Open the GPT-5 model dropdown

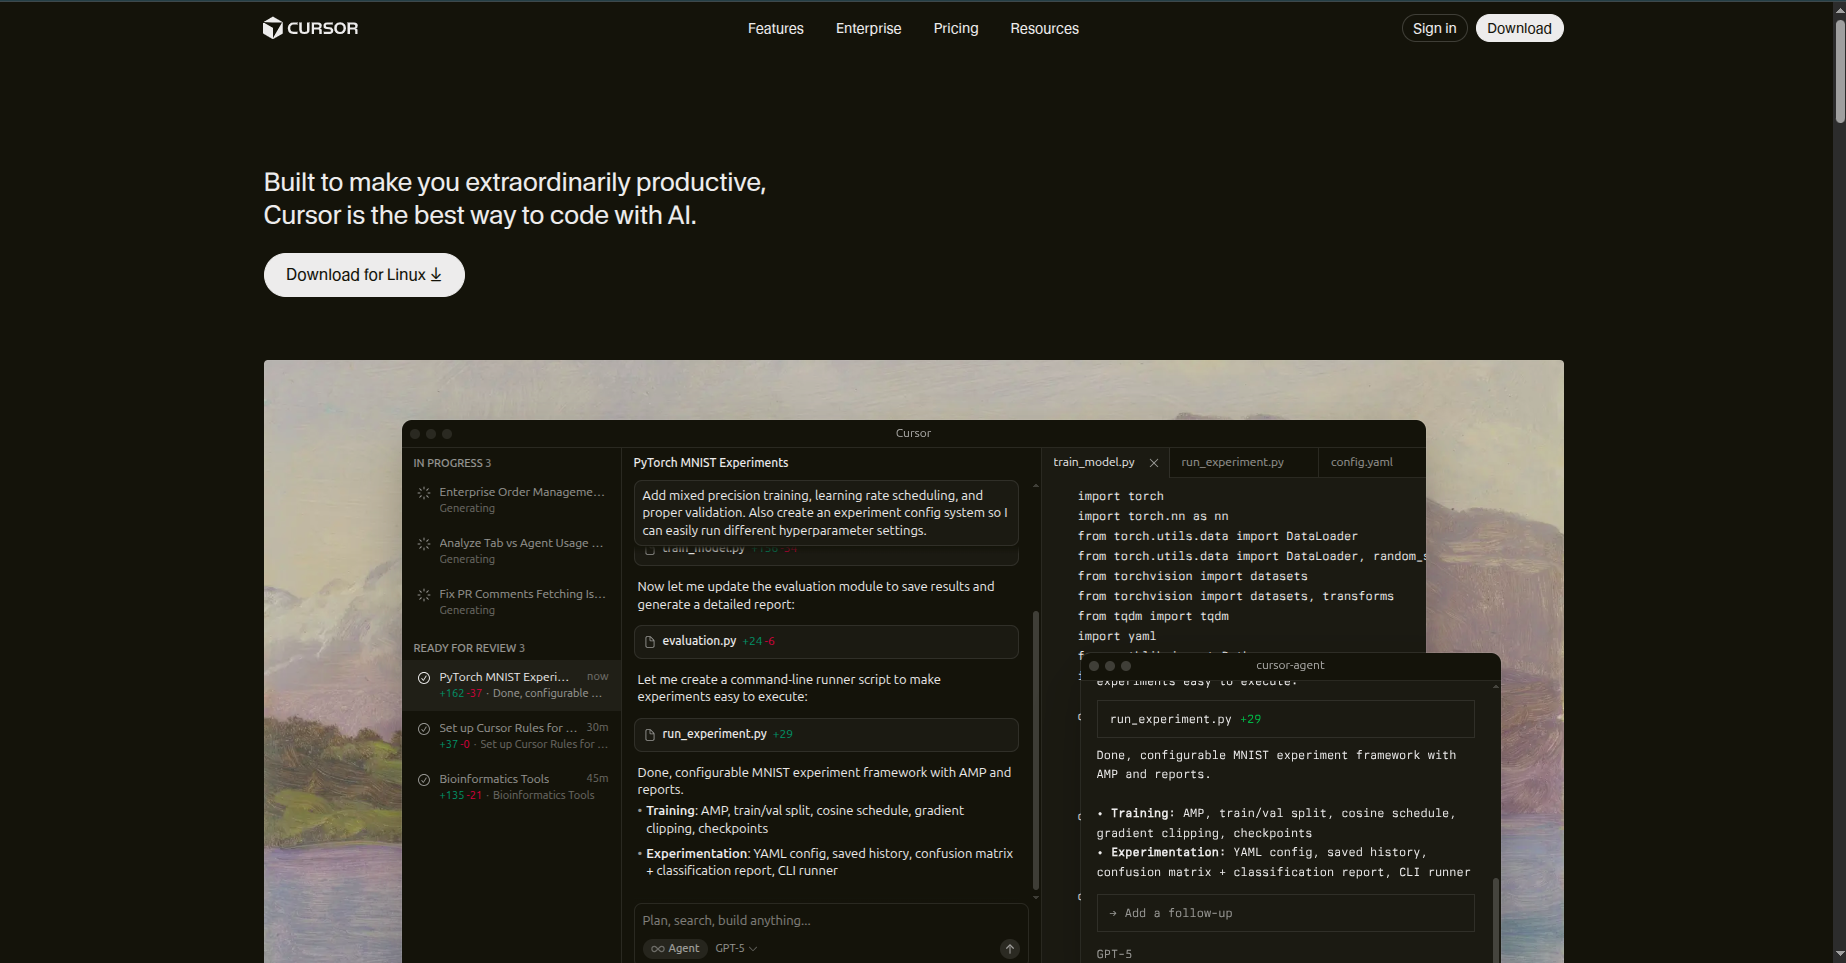(736, 949)
